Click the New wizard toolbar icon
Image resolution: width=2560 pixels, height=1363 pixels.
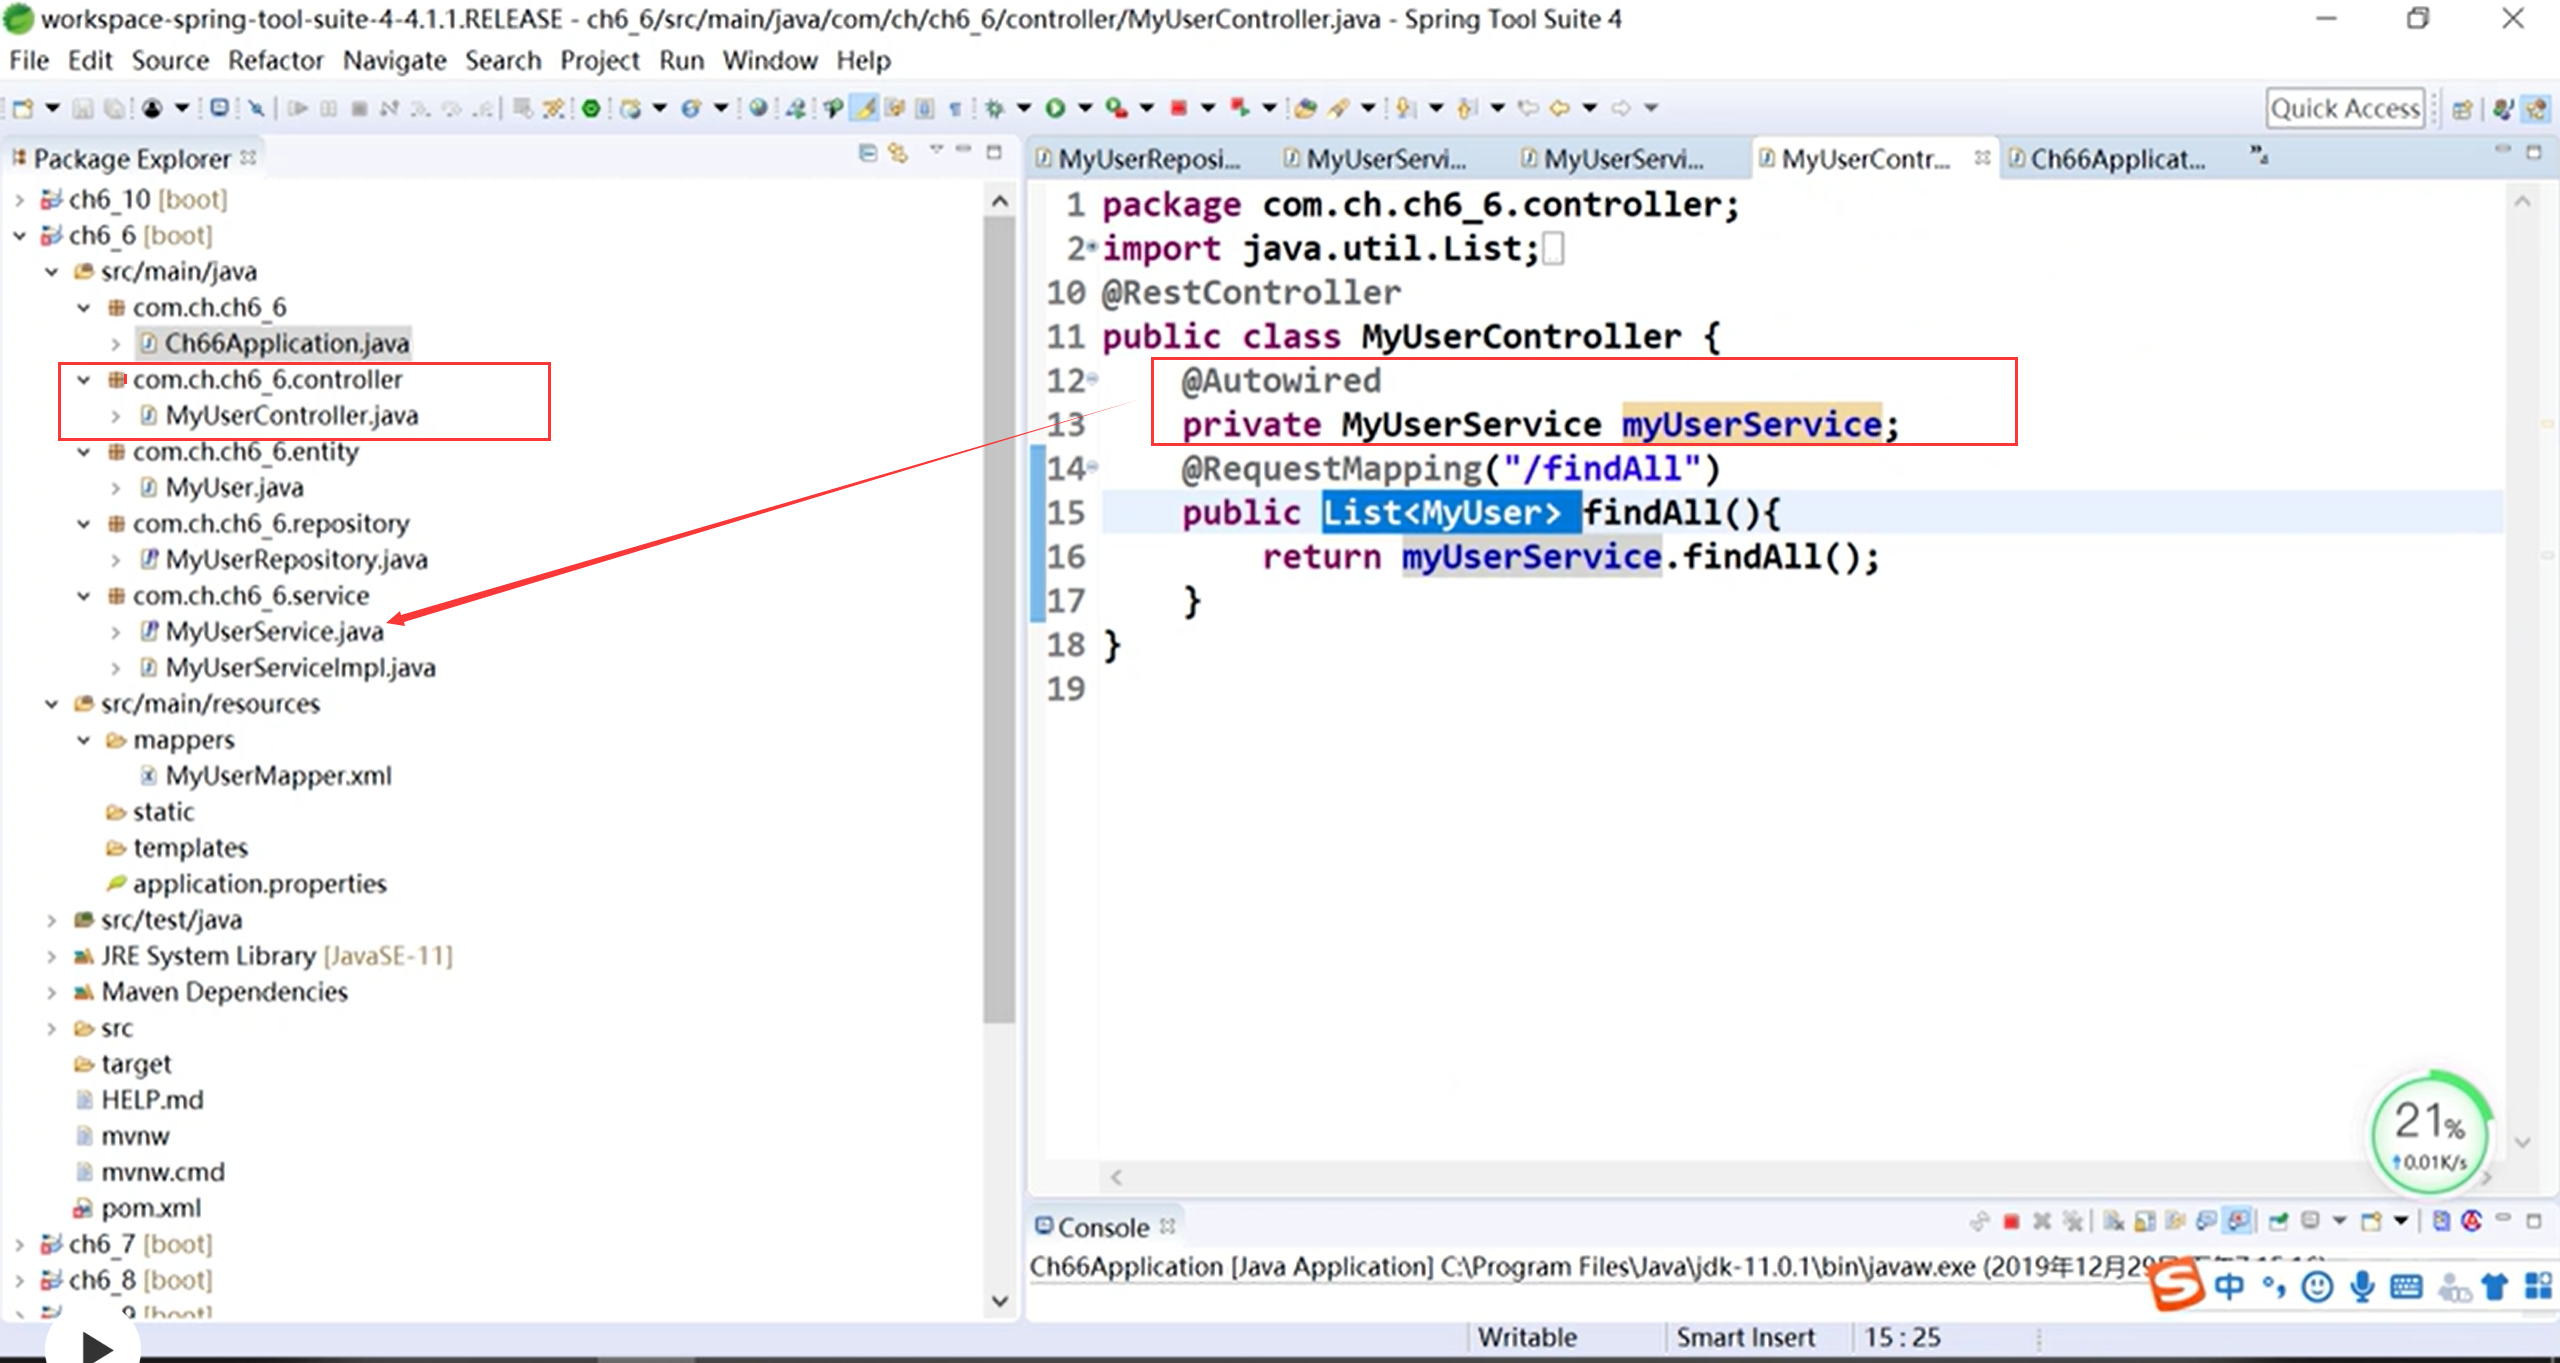point(23,108)
